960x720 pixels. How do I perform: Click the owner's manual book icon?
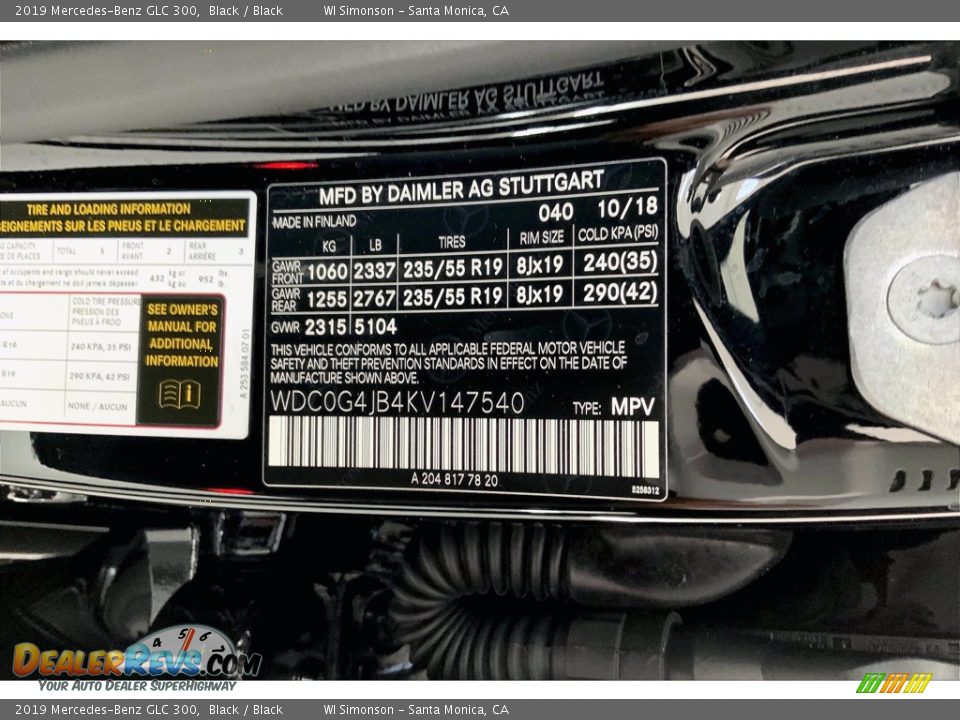[x=180, y=394]
